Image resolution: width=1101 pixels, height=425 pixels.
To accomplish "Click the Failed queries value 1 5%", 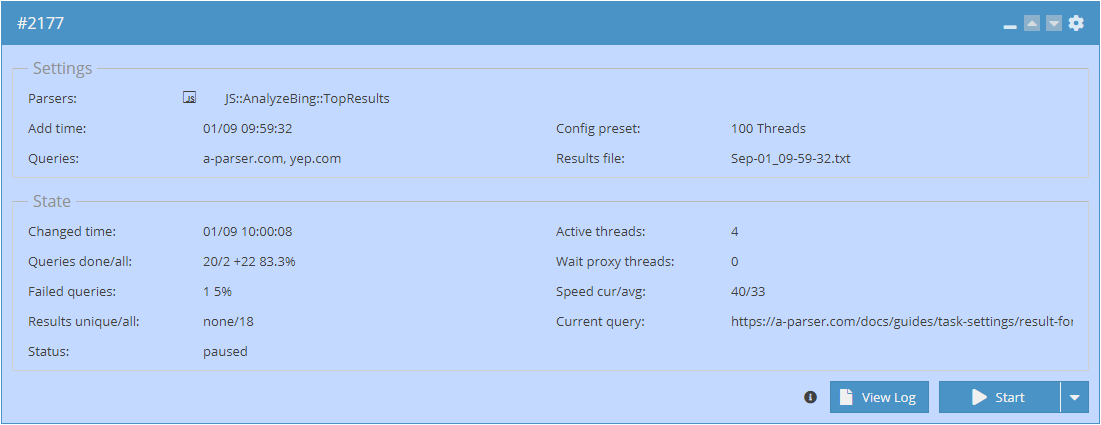I will coord(217,292).
